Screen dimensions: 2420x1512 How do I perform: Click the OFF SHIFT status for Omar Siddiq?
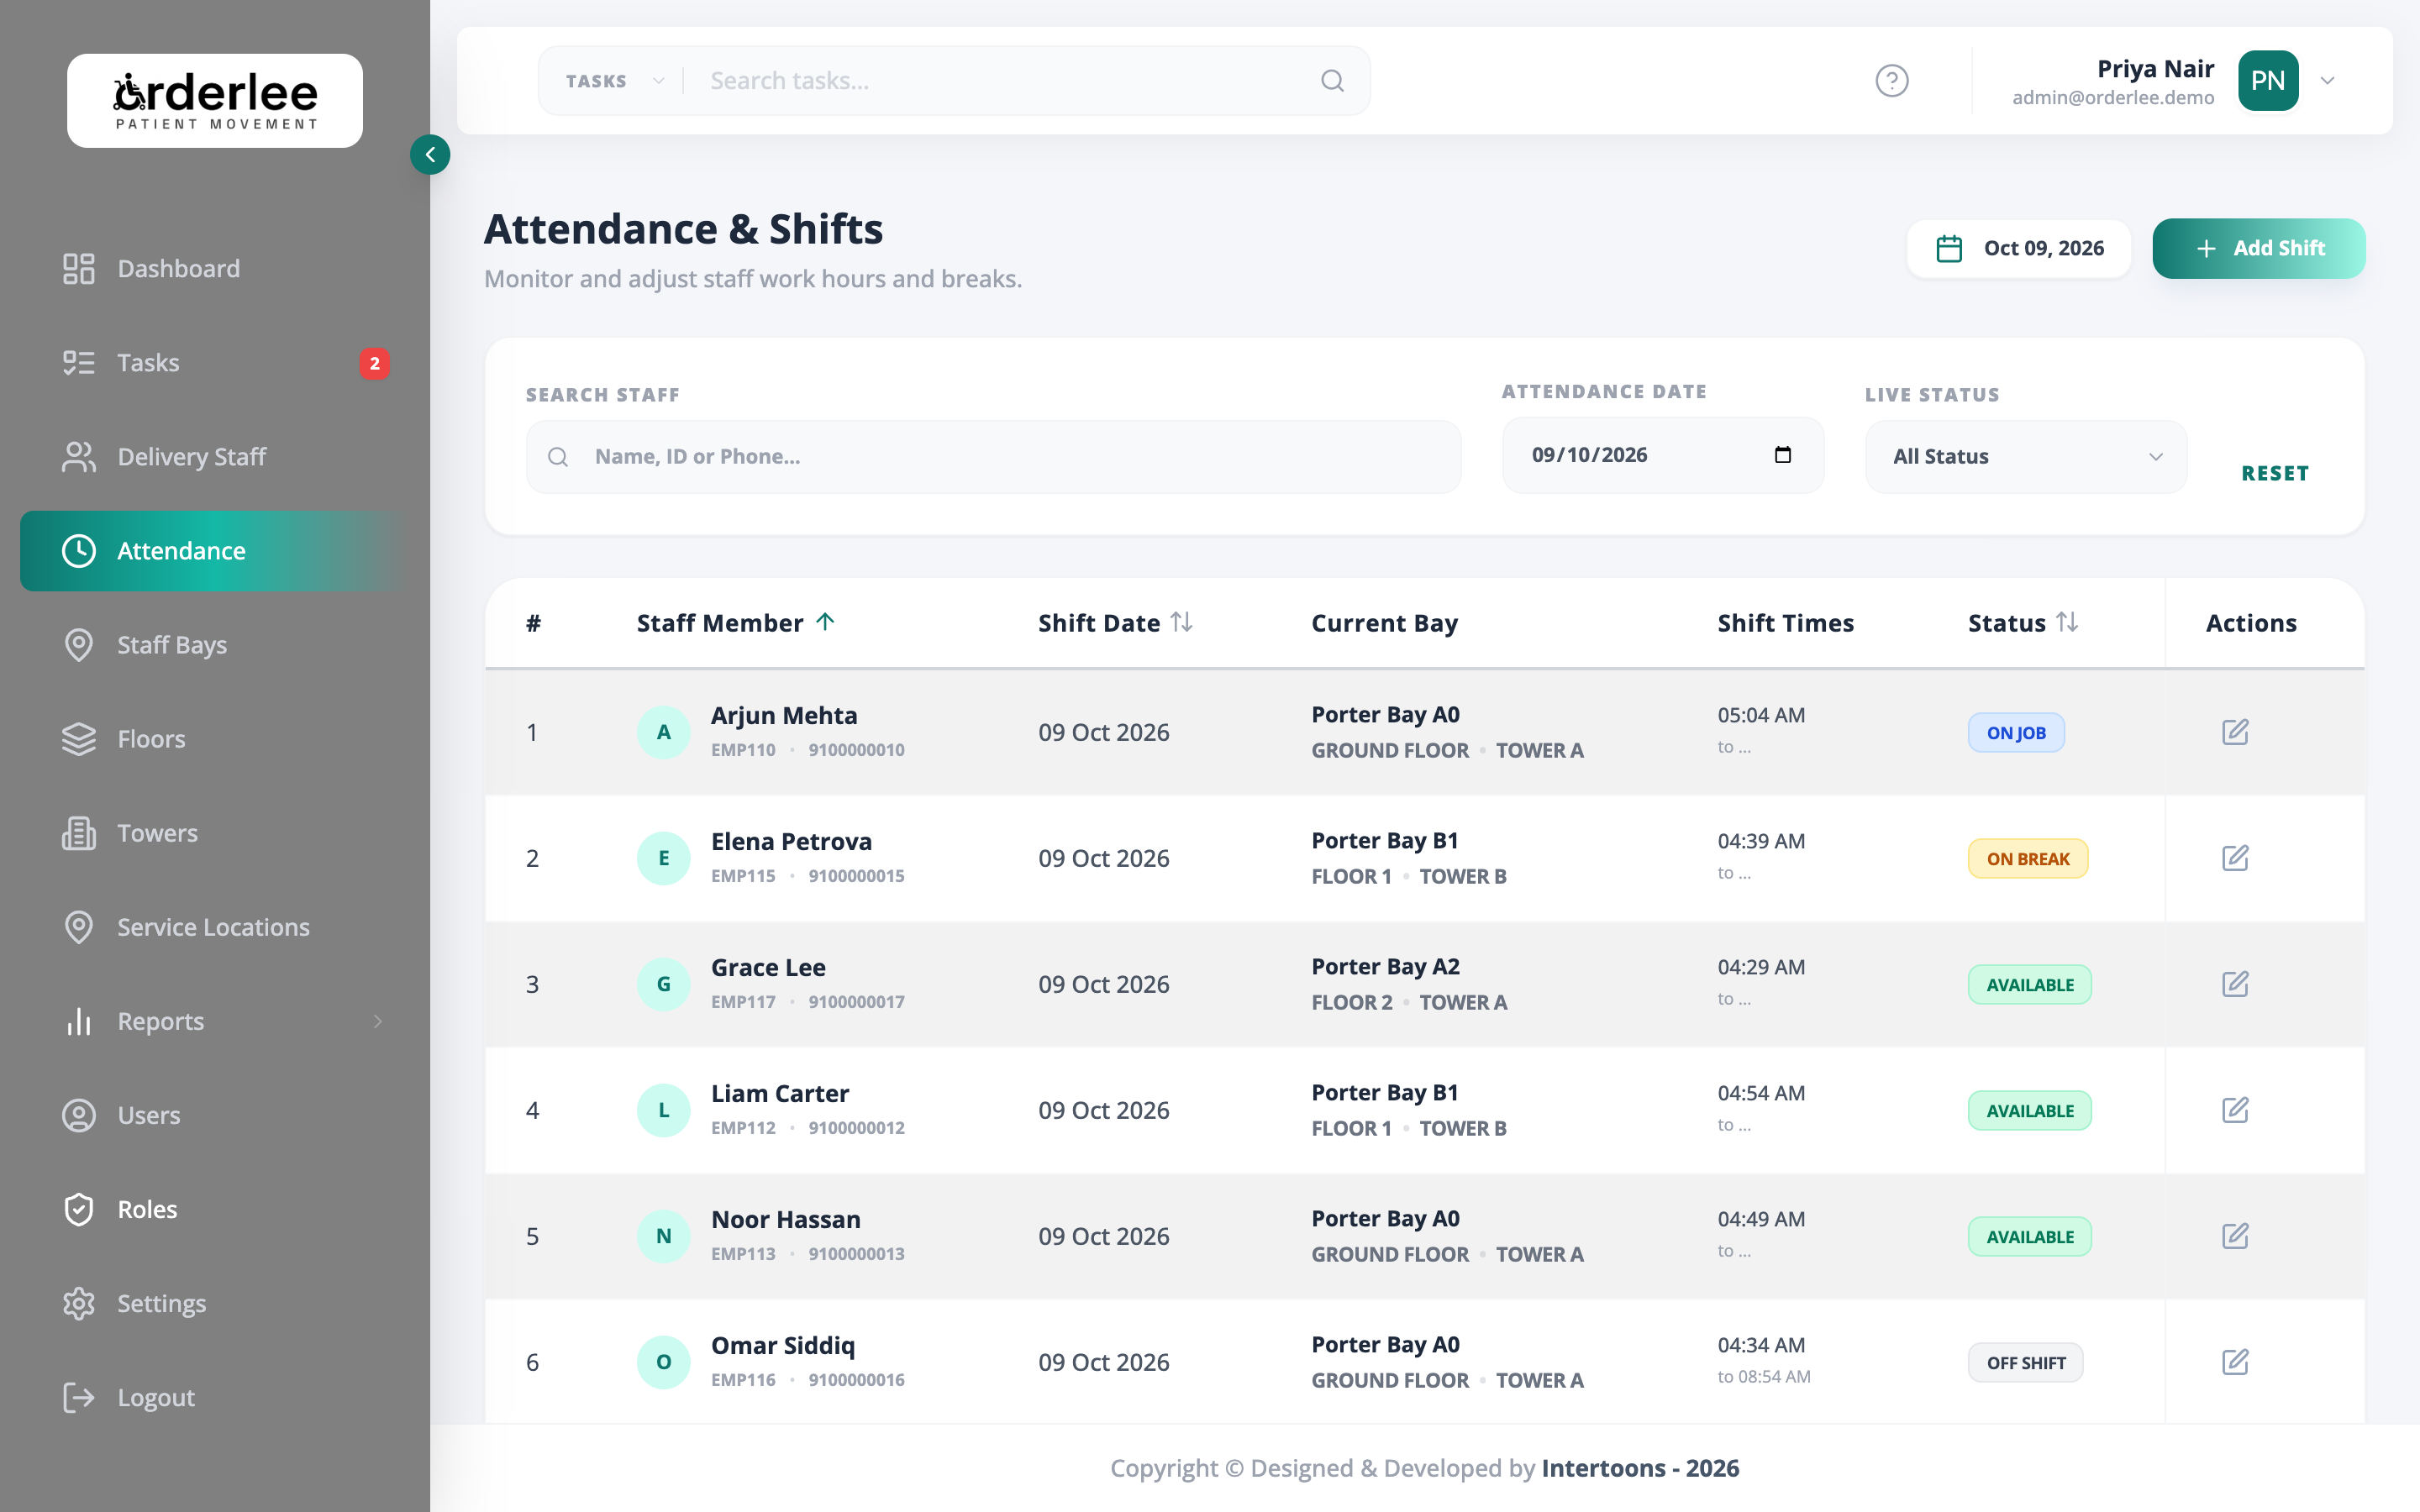2025,1363
